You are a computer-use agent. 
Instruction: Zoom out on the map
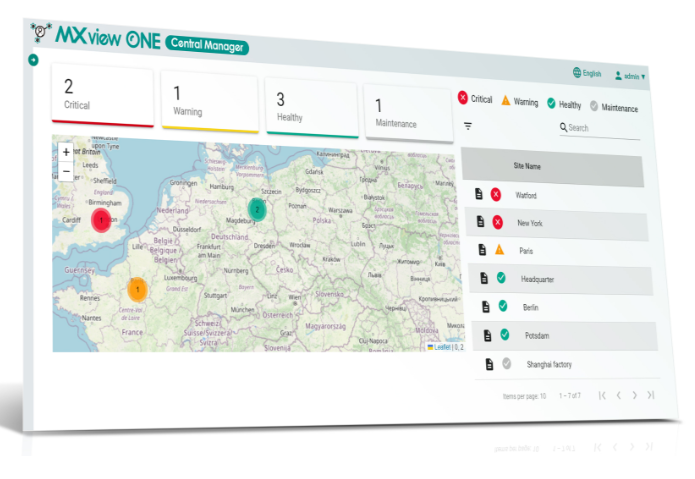(x=66, y=171)
